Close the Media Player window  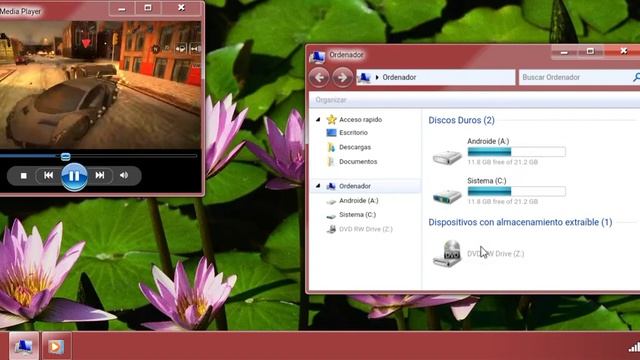[181, 8]
